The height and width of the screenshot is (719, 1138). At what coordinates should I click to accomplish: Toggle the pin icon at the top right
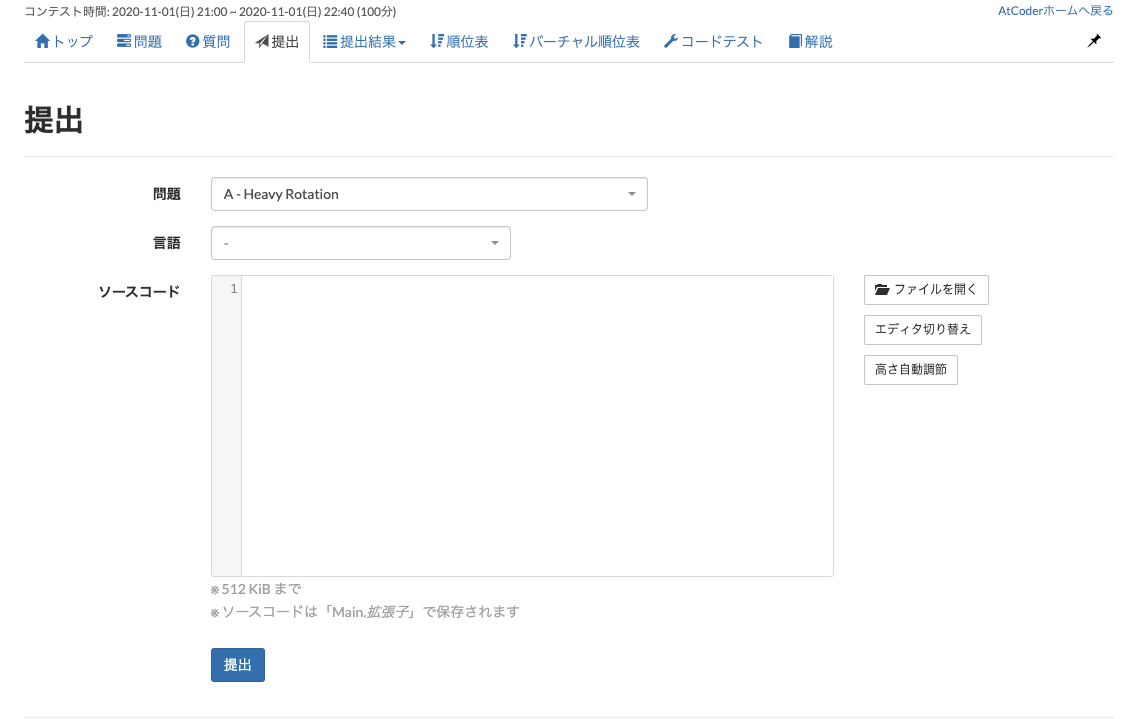1093,41
